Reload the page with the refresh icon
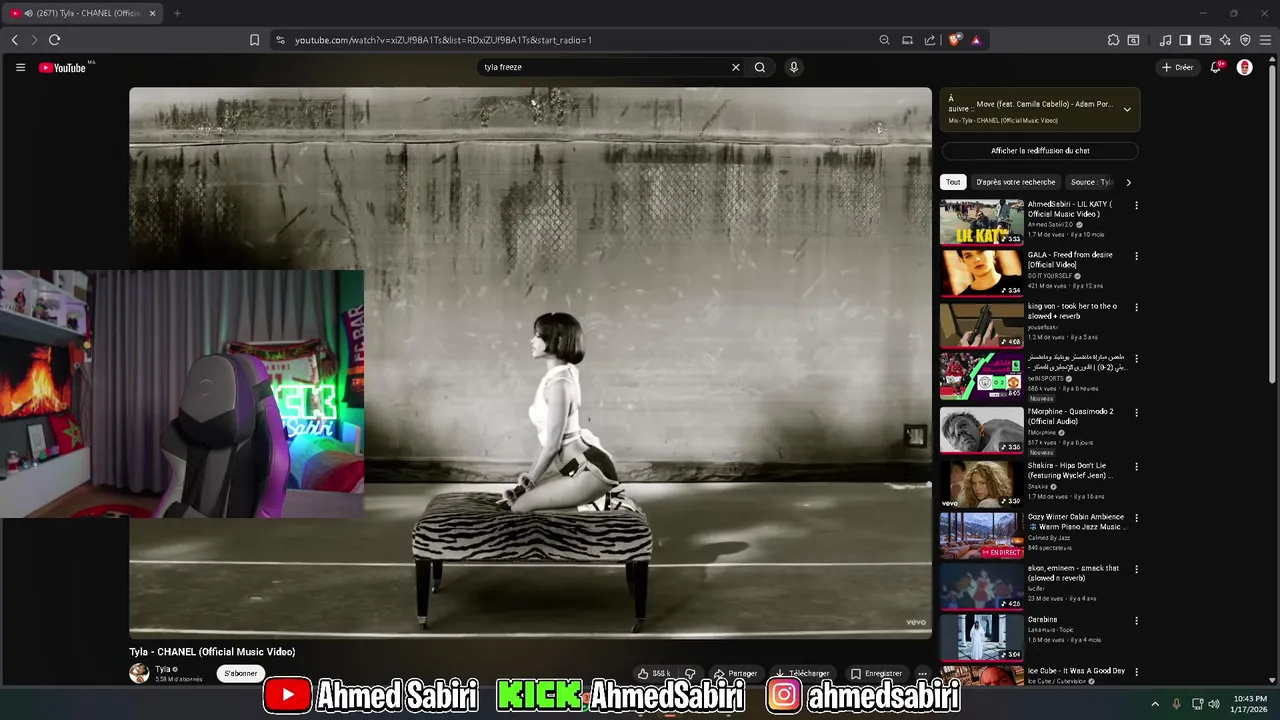1280x720 pixels. [54, 40]
